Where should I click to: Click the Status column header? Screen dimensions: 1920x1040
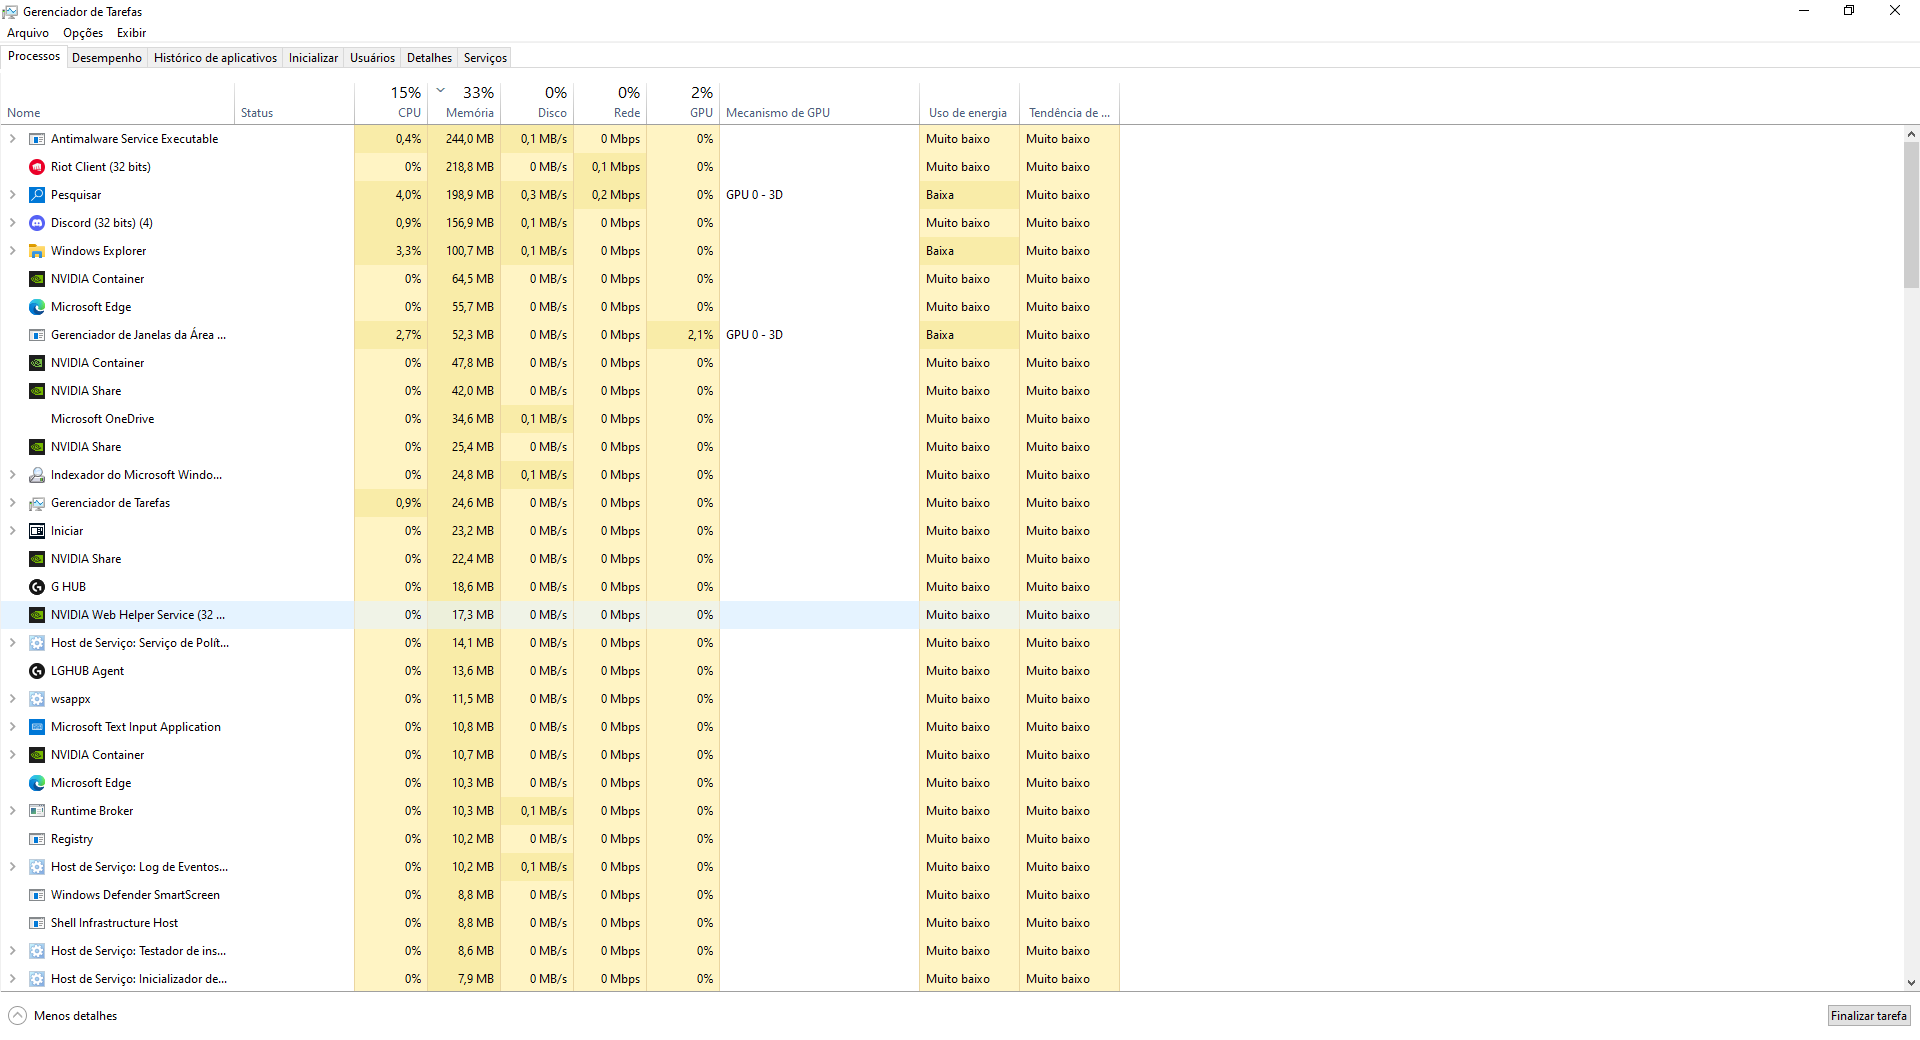point(294,102)
